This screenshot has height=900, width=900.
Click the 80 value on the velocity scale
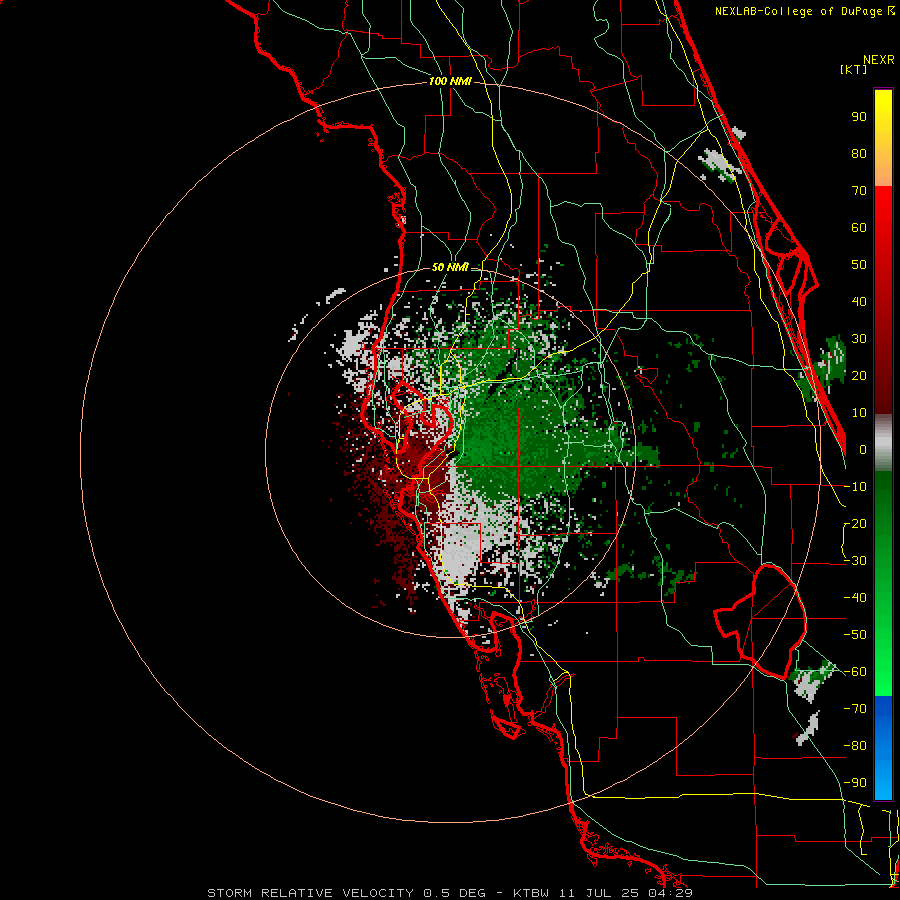click(x=859, y=154)
